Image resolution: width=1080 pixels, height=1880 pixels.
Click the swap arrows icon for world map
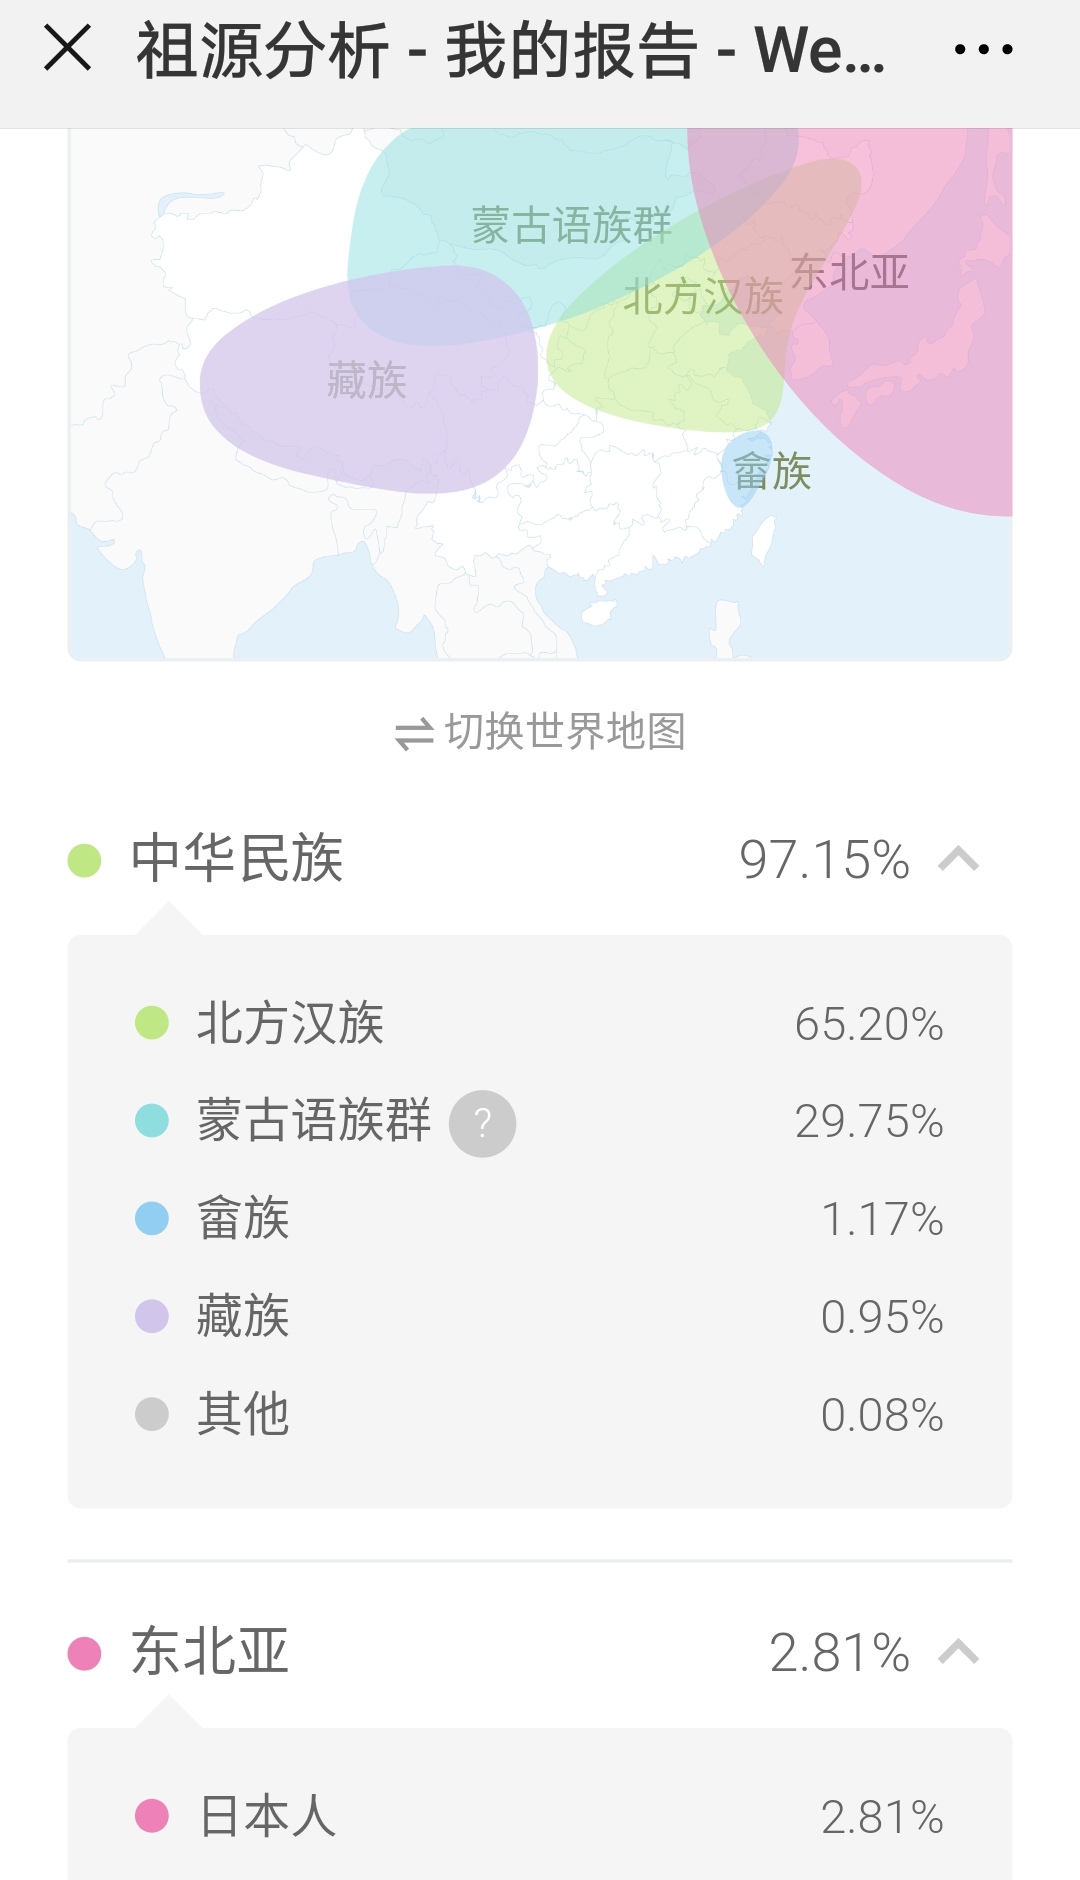(x=414, y=734)
